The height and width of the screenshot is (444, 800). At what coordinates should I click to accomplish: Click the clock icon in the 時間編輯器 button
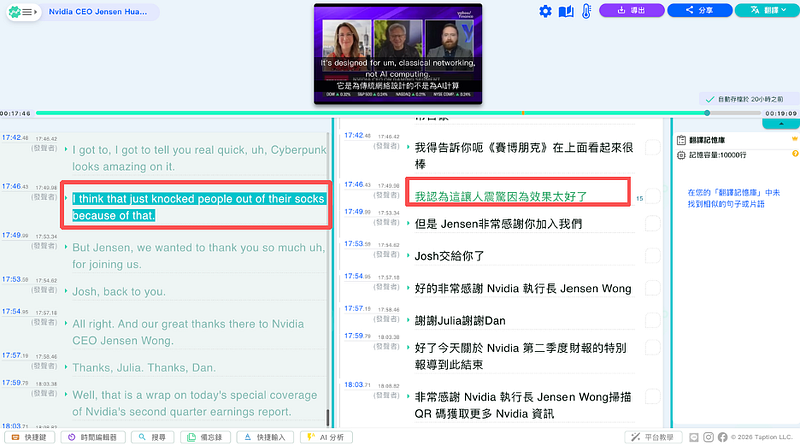click(71, 437)
